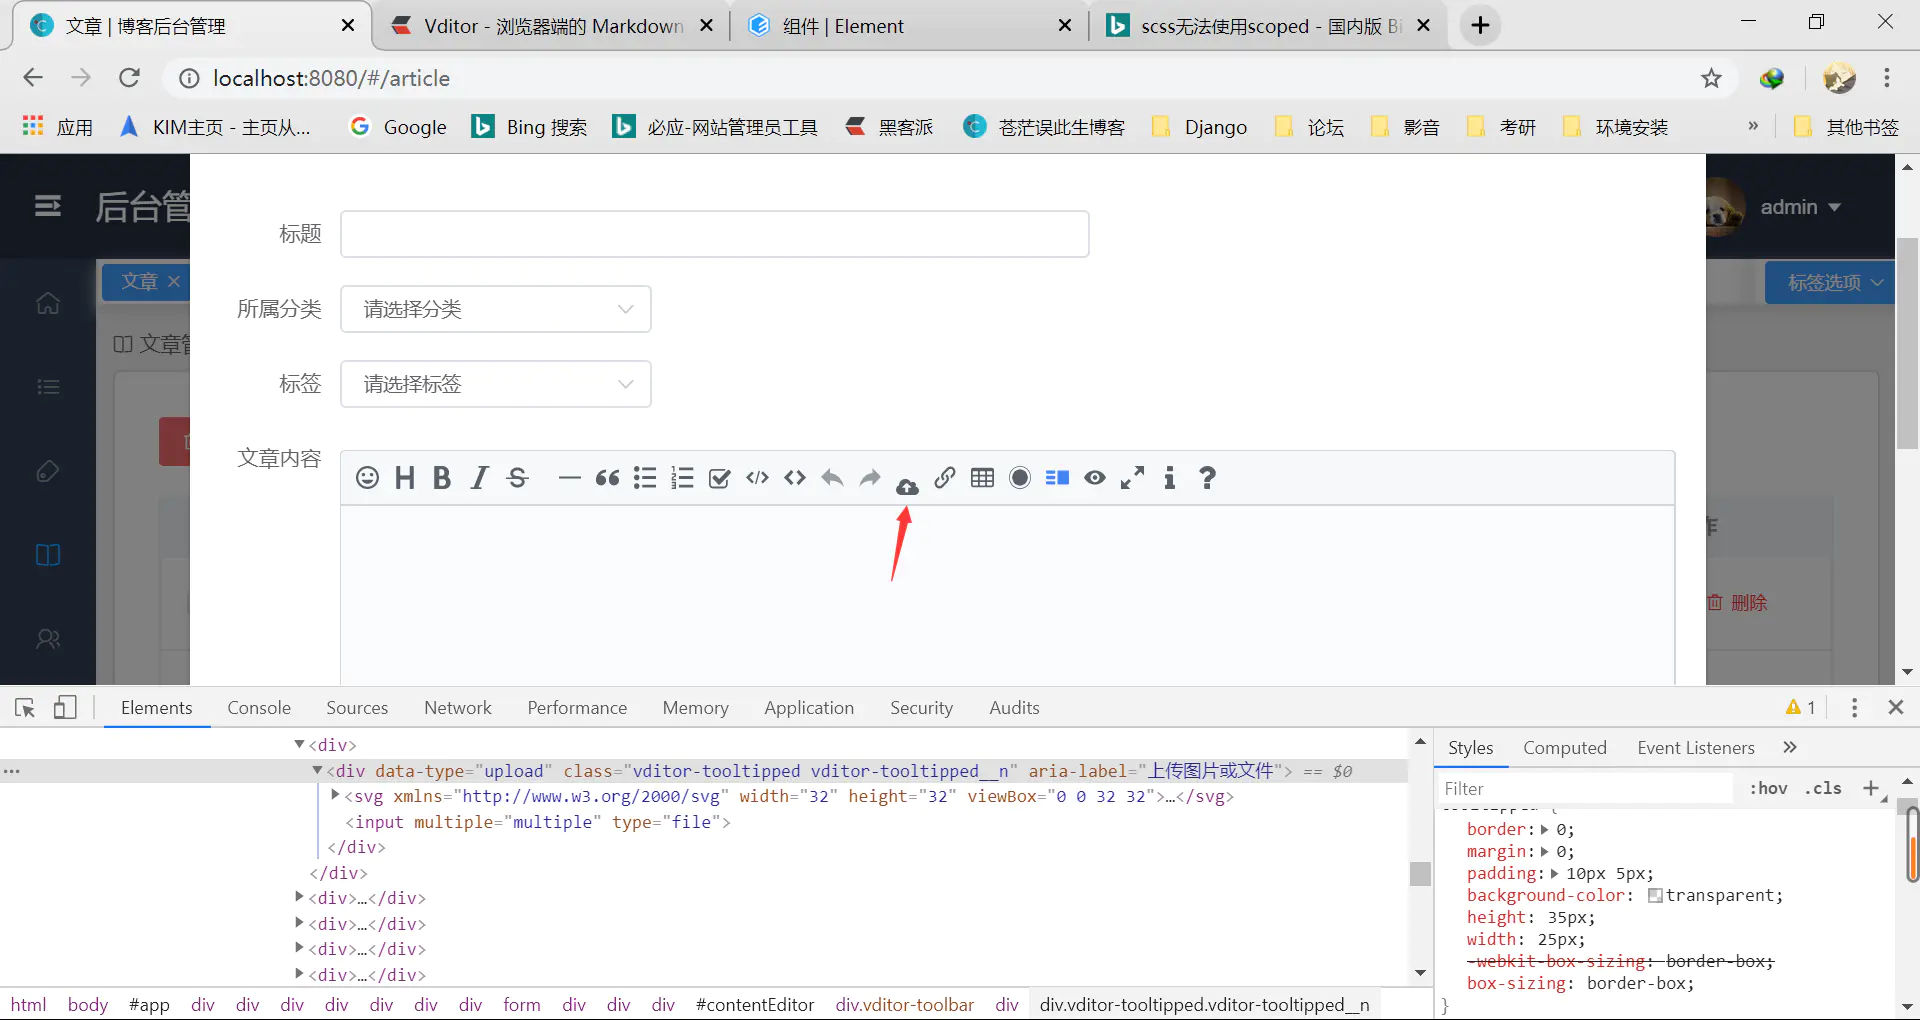Click the fullscreen expand icon in editor
The image size is (1920, 1020).
(x=1132, y=478)
